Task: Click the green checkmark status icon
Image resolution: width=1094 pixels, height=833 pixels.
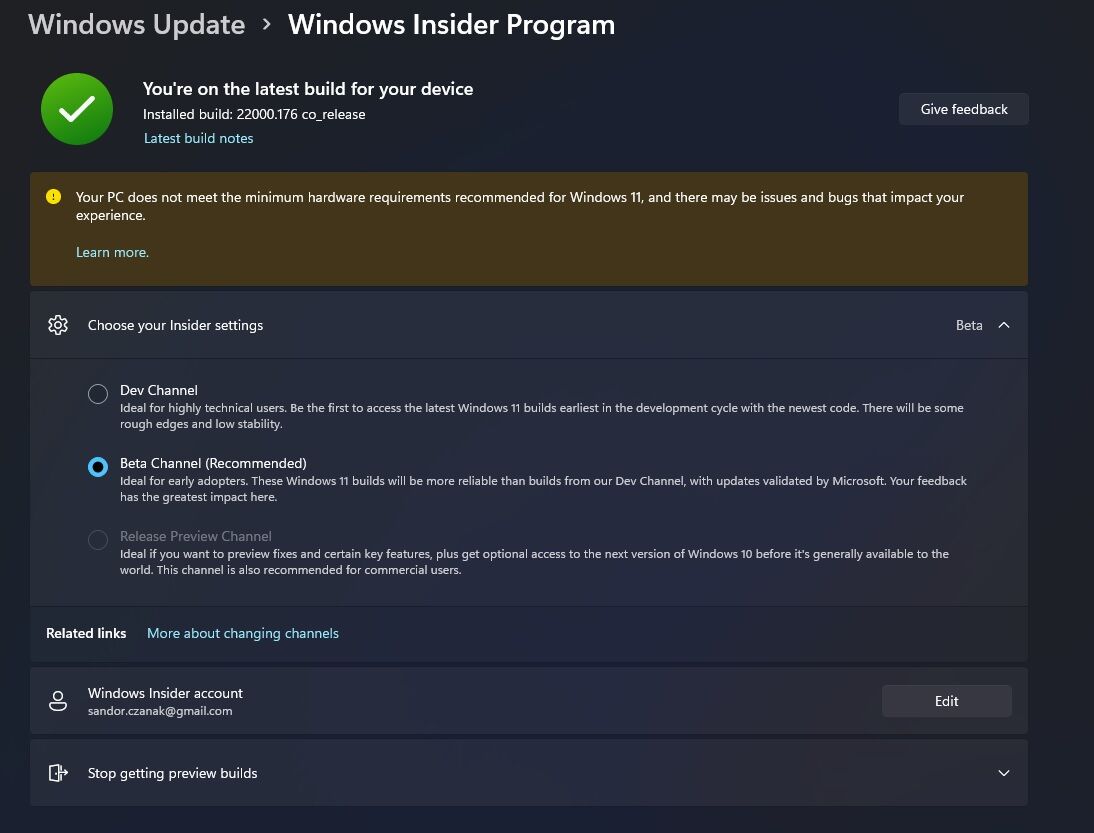Action: point(77,109)
